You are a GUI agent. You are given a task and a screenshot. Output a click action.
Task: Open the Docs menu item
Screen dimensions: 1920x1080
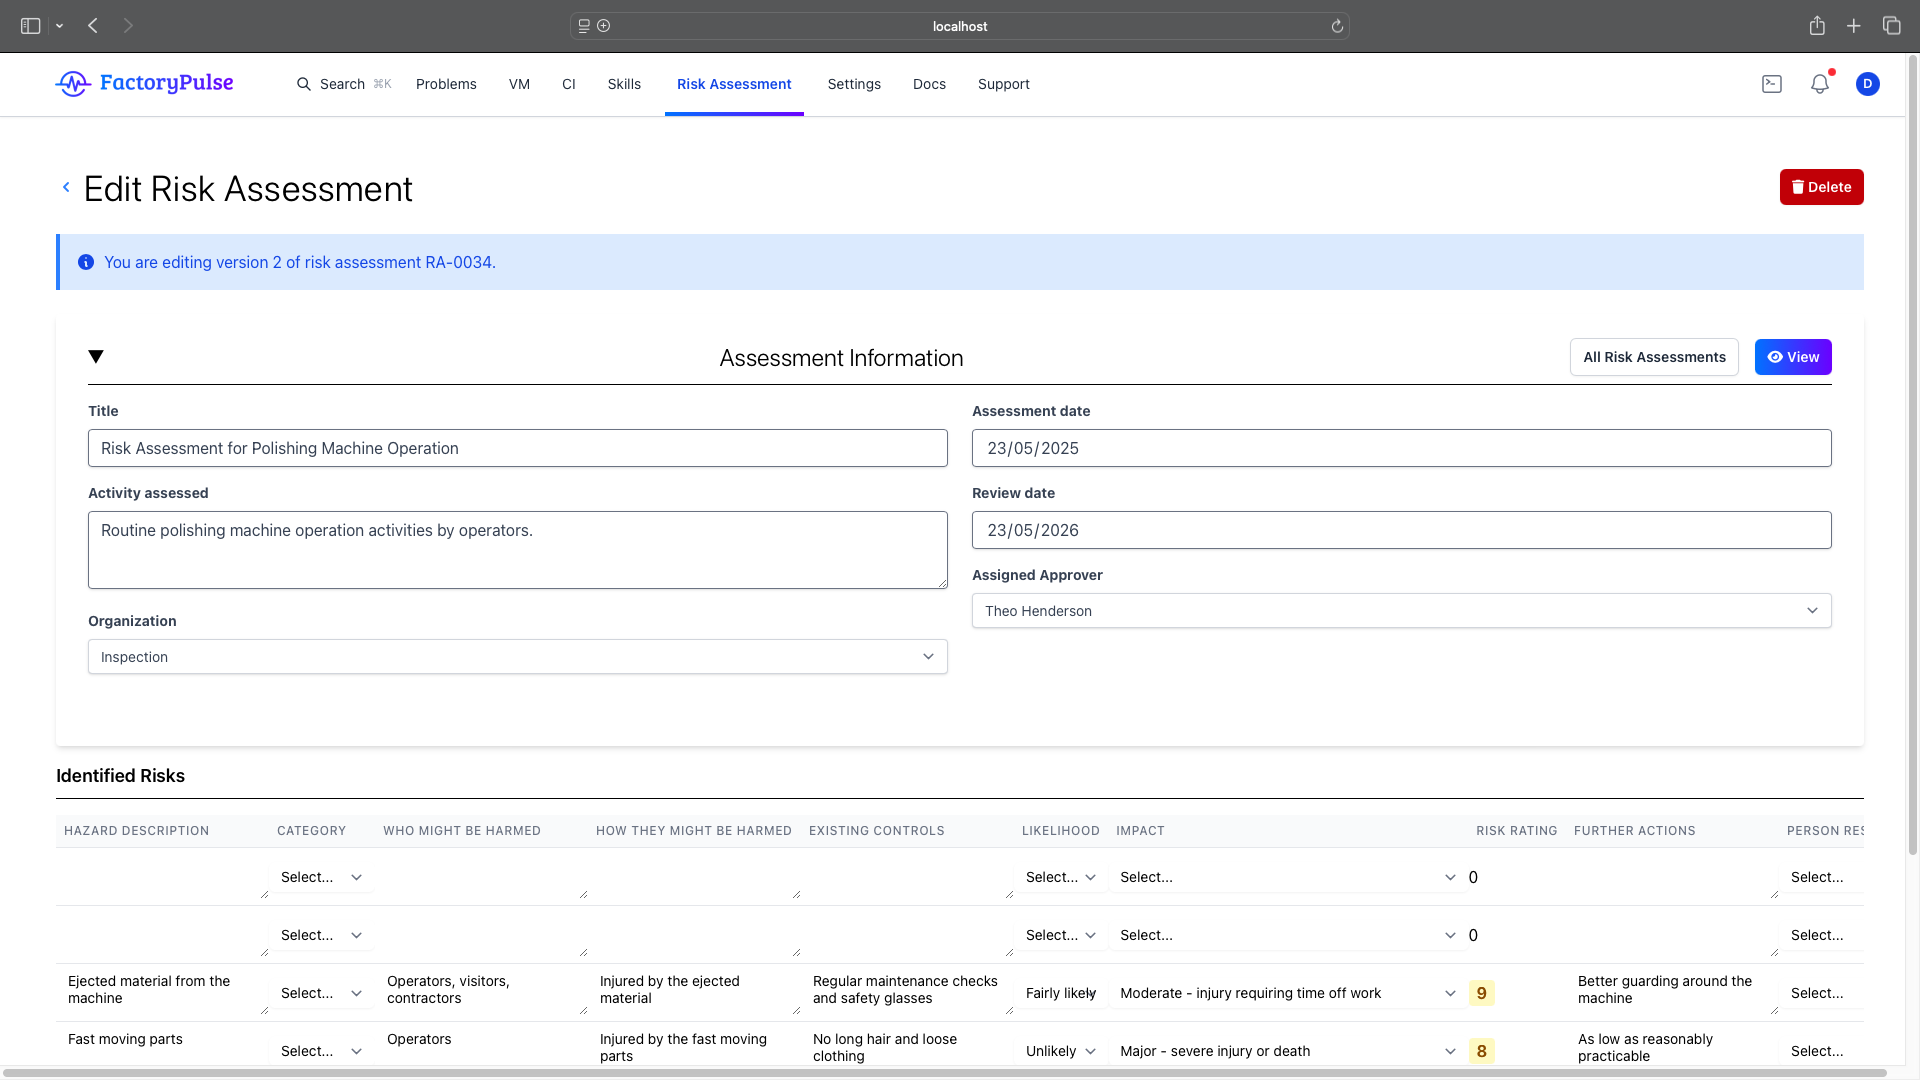929,84
